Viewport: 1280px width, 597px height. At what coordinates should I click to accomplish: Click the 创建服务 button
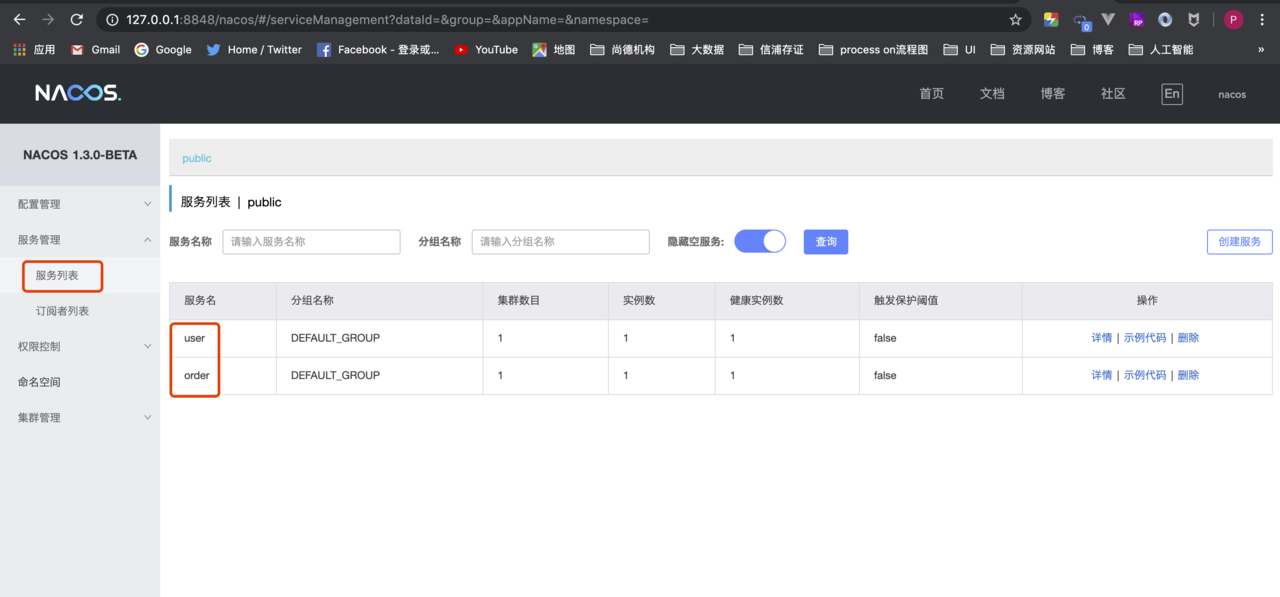(1240, 241)
